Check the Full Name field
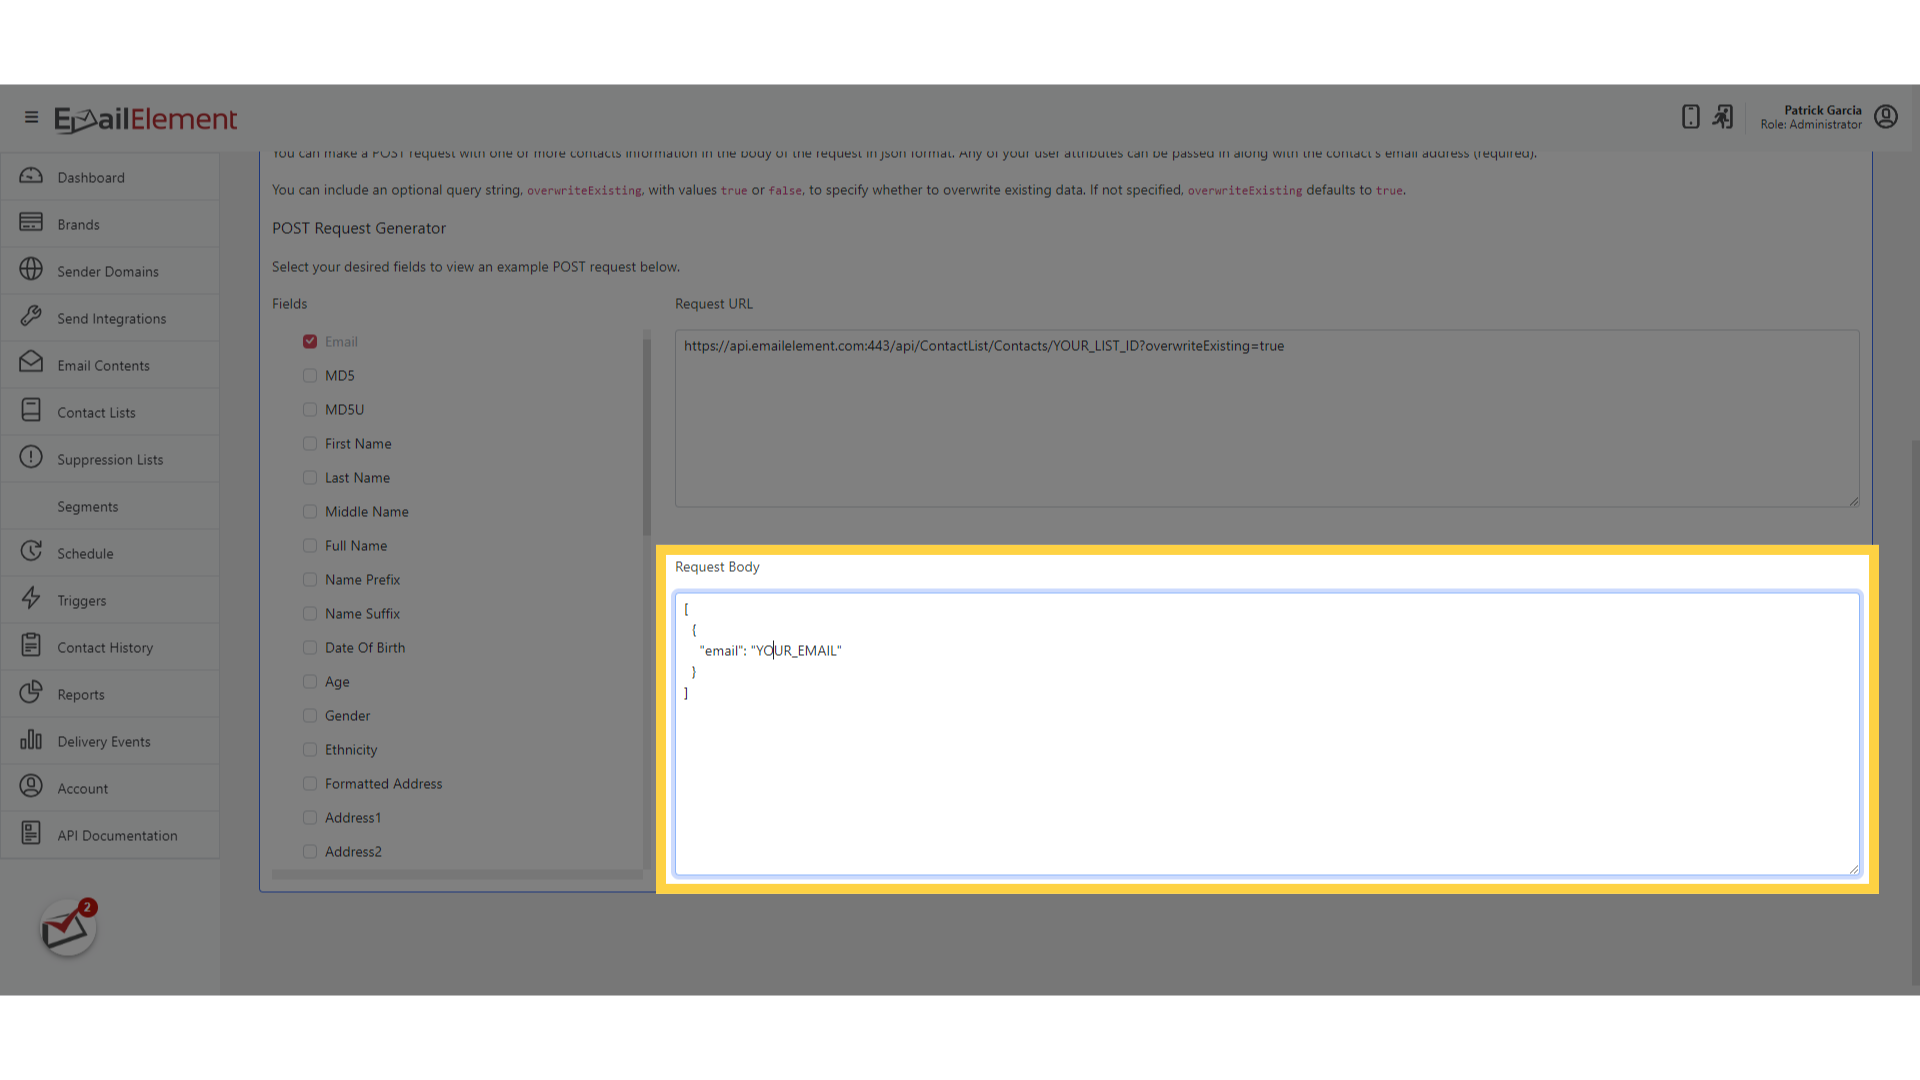Viewport: 1920px width, 1080px height. [310, 546]
